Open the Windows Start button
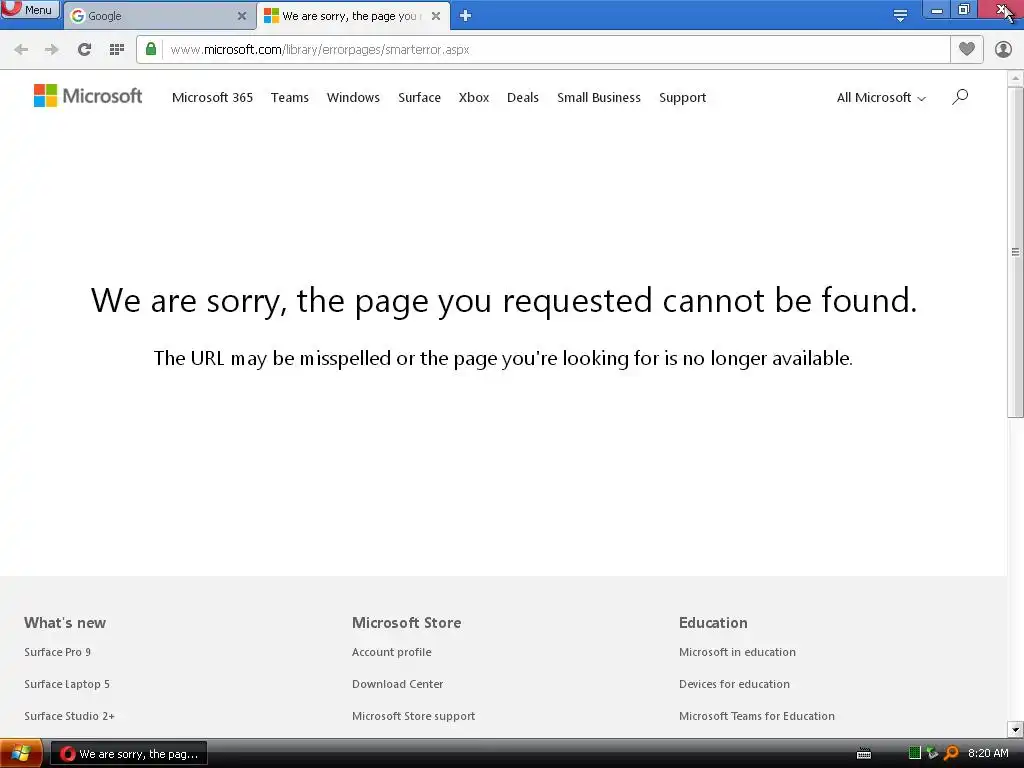The height and width of the screenshot is (768, 1024). [x=21, y=754]
